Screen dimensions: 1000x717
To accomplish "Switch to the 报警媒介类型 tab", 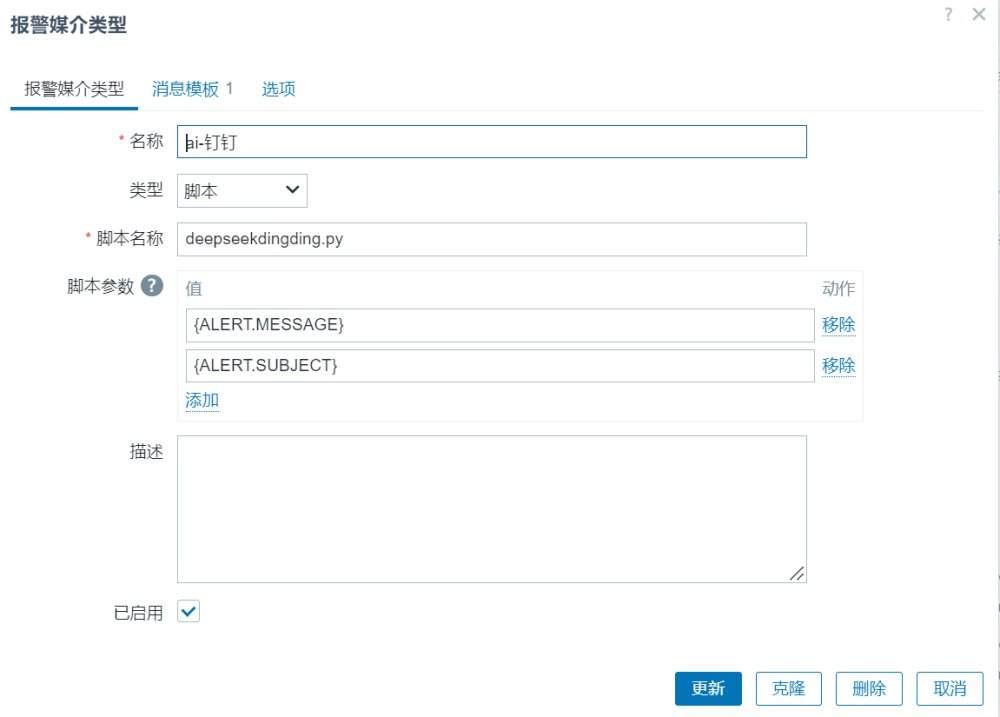I will pyautogui.click(x=74, y=89).
